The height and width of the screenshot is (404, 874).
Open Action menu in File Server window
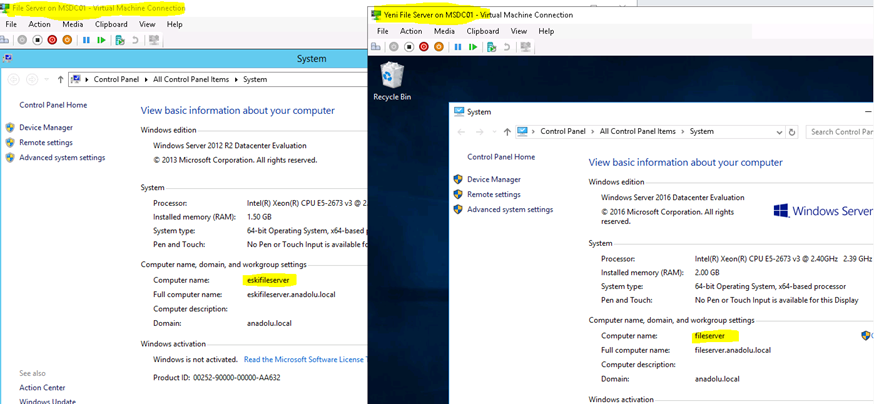tap(40, 25)
